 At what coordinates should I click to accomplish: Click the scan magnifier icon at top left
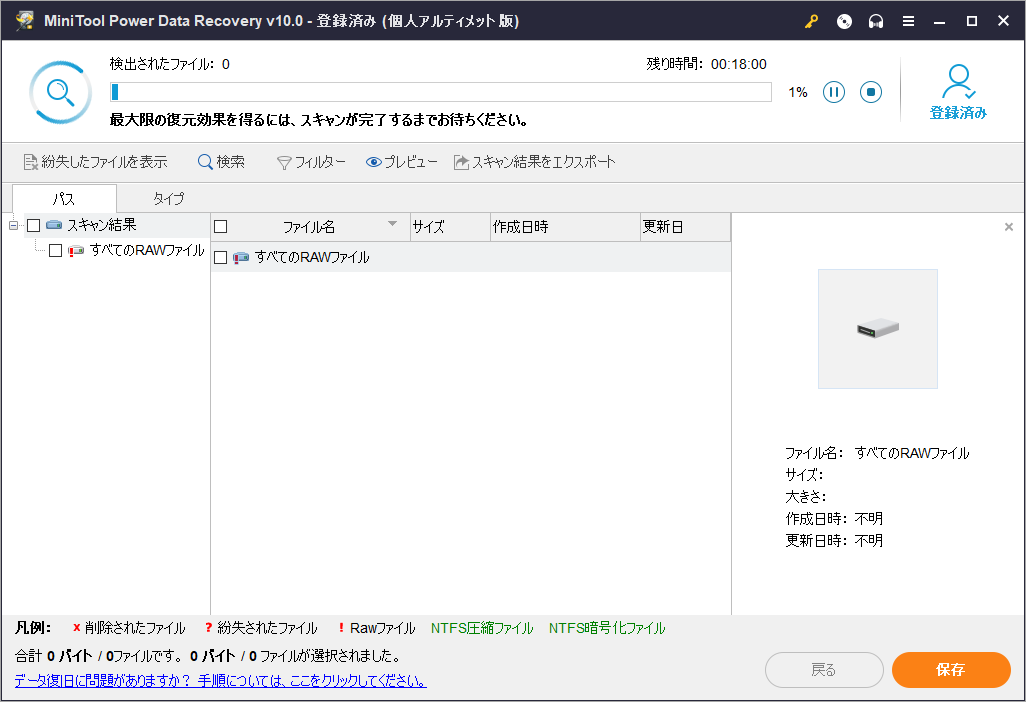point(60,92)
